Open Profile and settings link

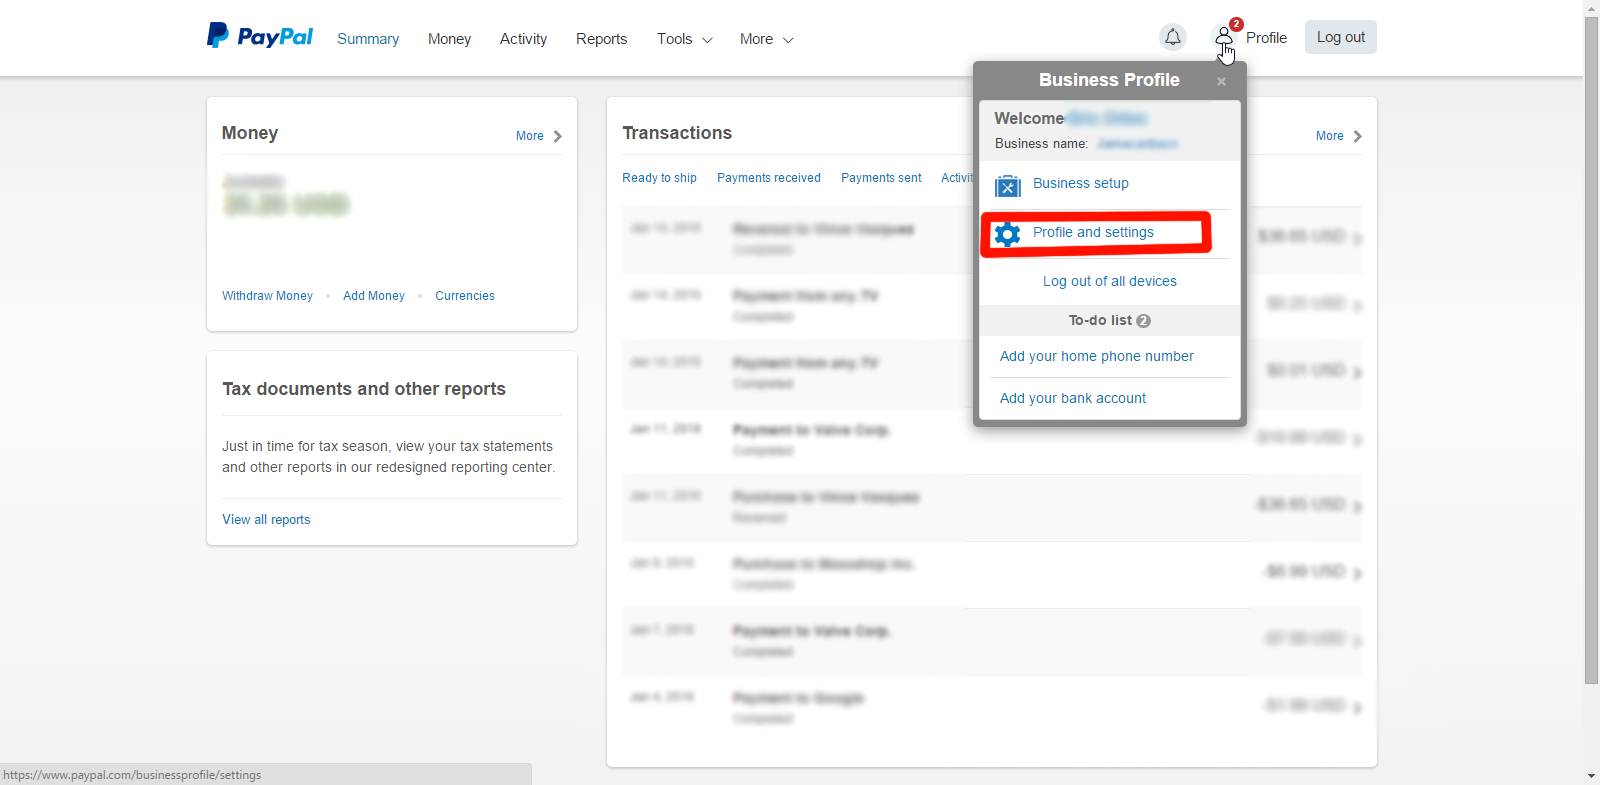(1093, 232)
